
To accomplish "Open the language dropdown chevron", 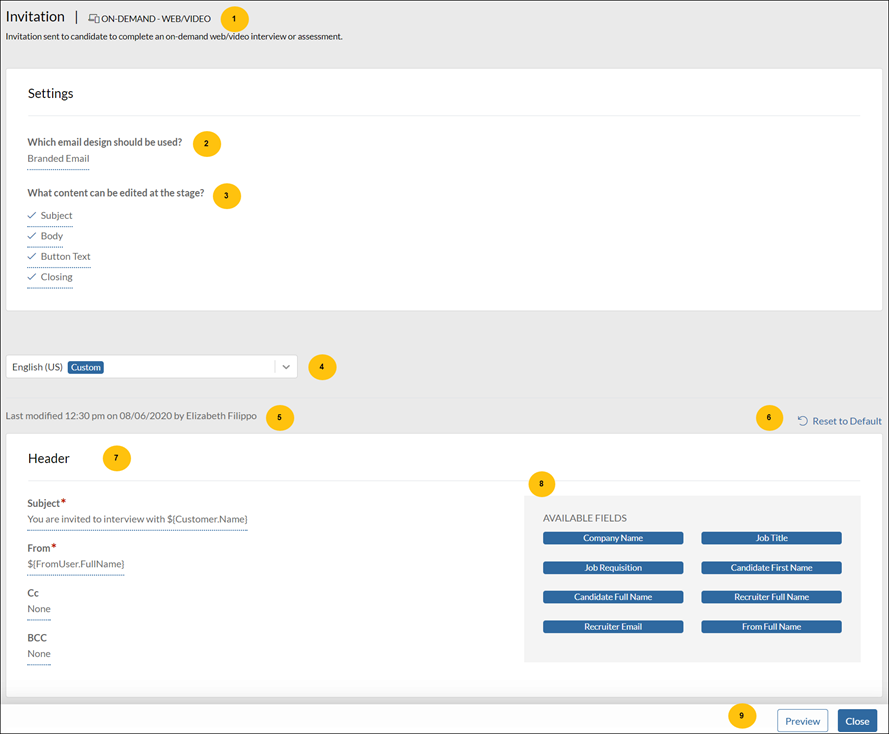I will point(286,367).
